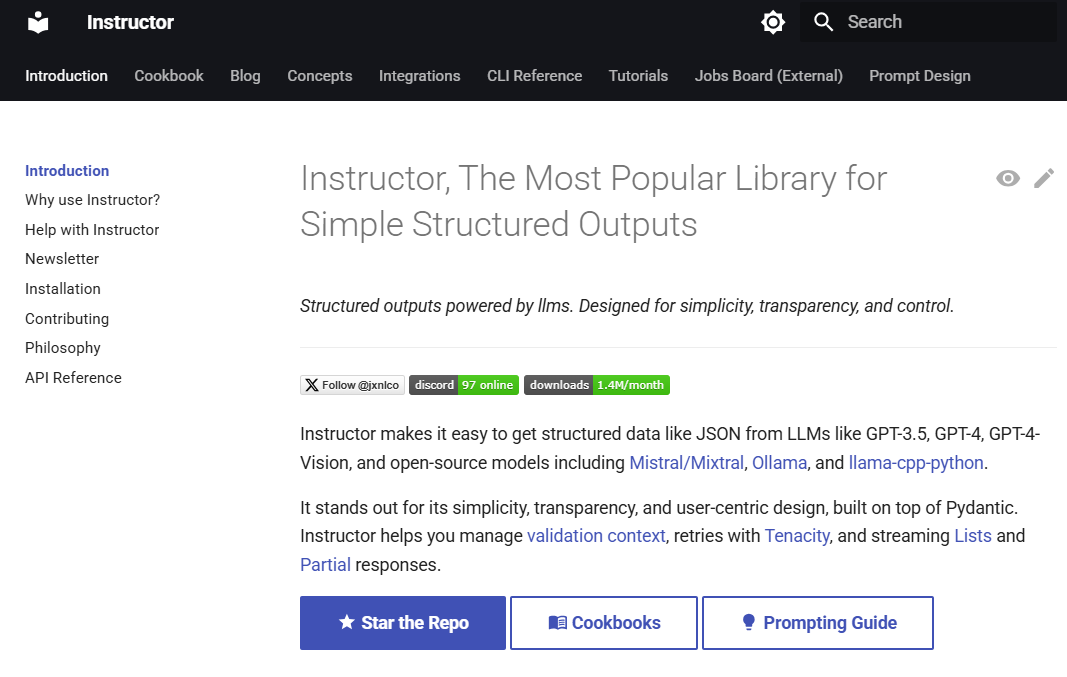Screen dimensions: 1067x677
Task: Open the Prompting Guide button
Action: point(818,623)
